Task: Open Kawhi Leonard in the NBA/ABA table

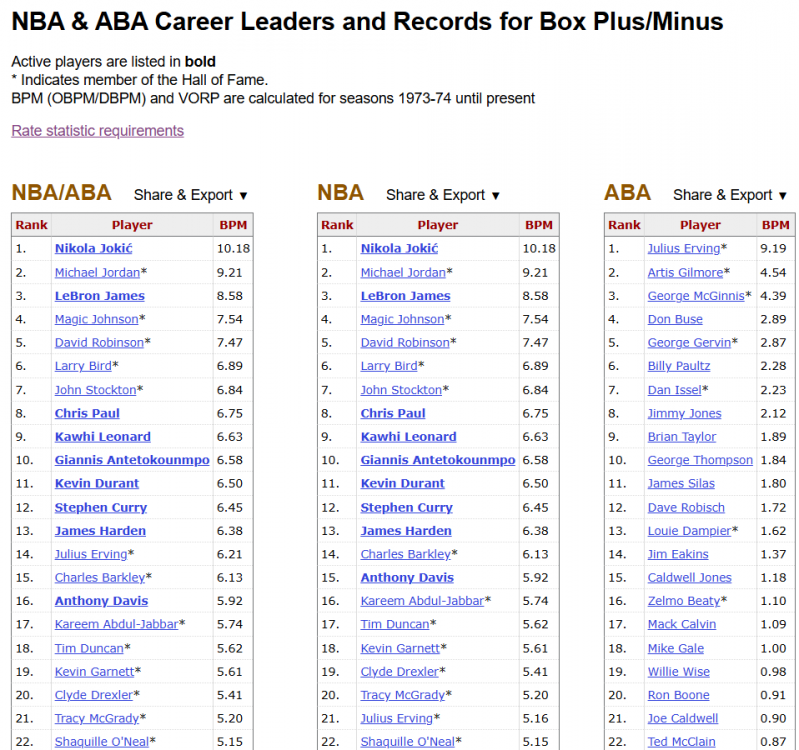Action: (x=102, y=437)
